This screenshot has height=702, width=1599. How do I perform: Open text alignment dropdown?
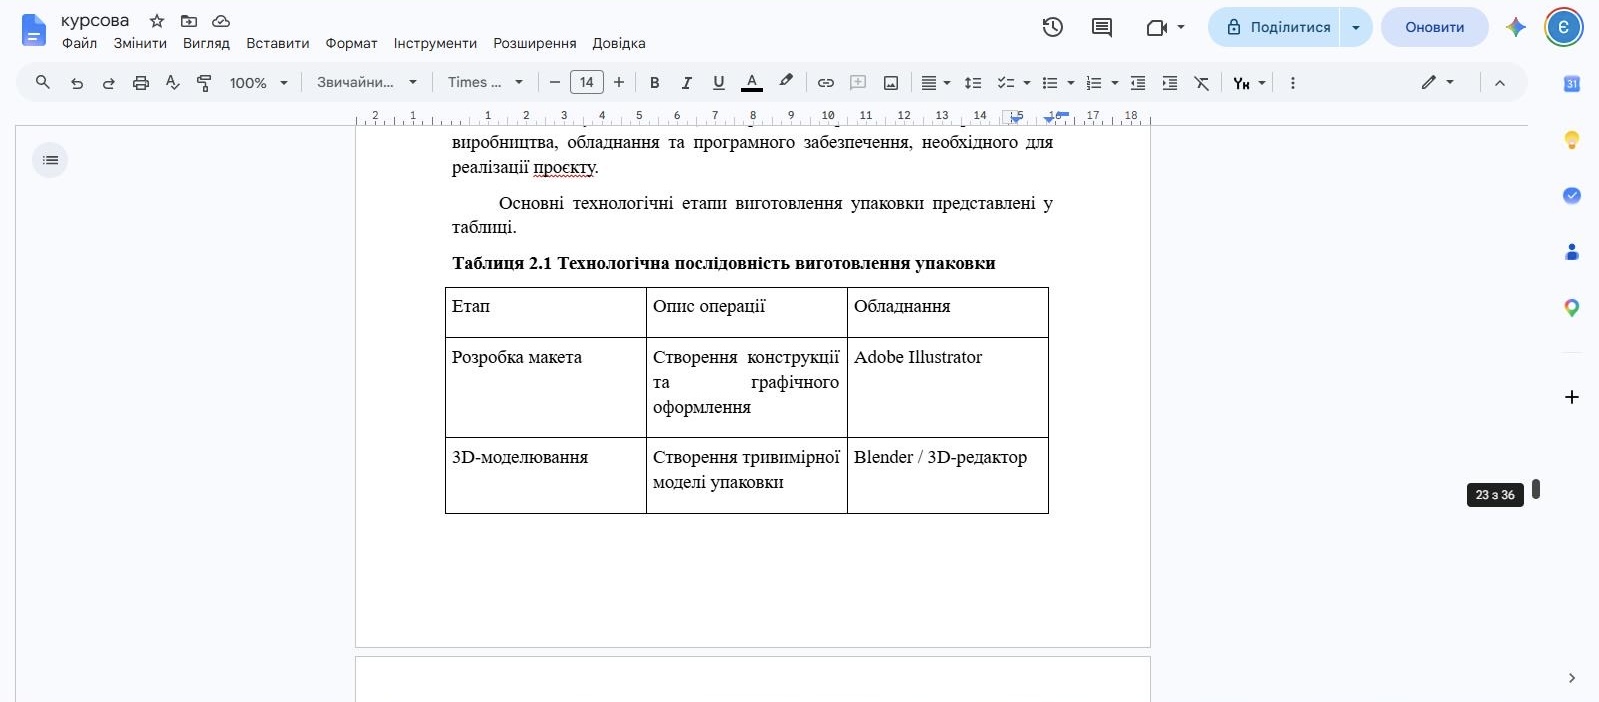[x=936, y=83]
